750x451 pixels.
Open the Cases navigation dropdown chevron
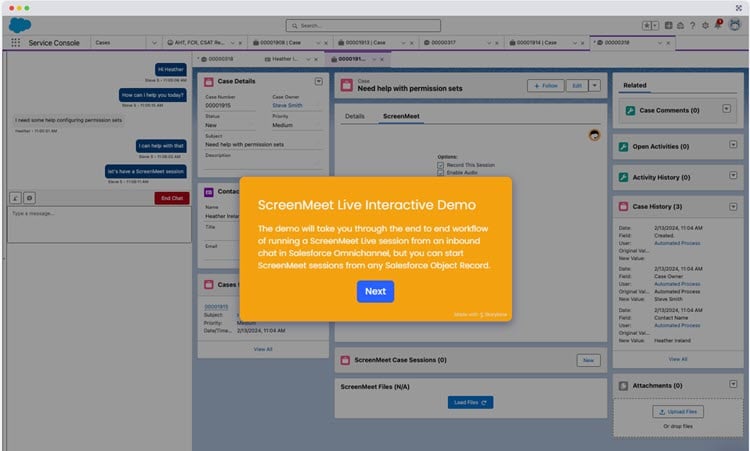click(154, 43)
